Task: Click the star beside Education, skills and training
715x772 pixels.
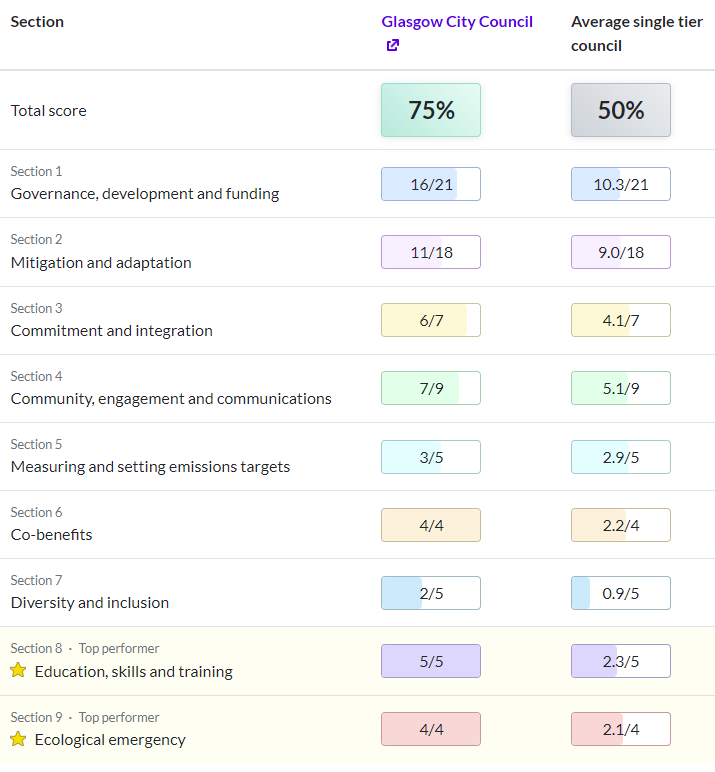Action: pos(18,670)
